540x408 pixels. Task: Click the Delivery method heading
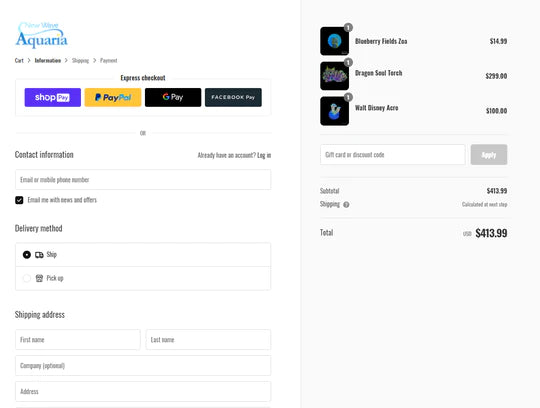coord(39,228)
